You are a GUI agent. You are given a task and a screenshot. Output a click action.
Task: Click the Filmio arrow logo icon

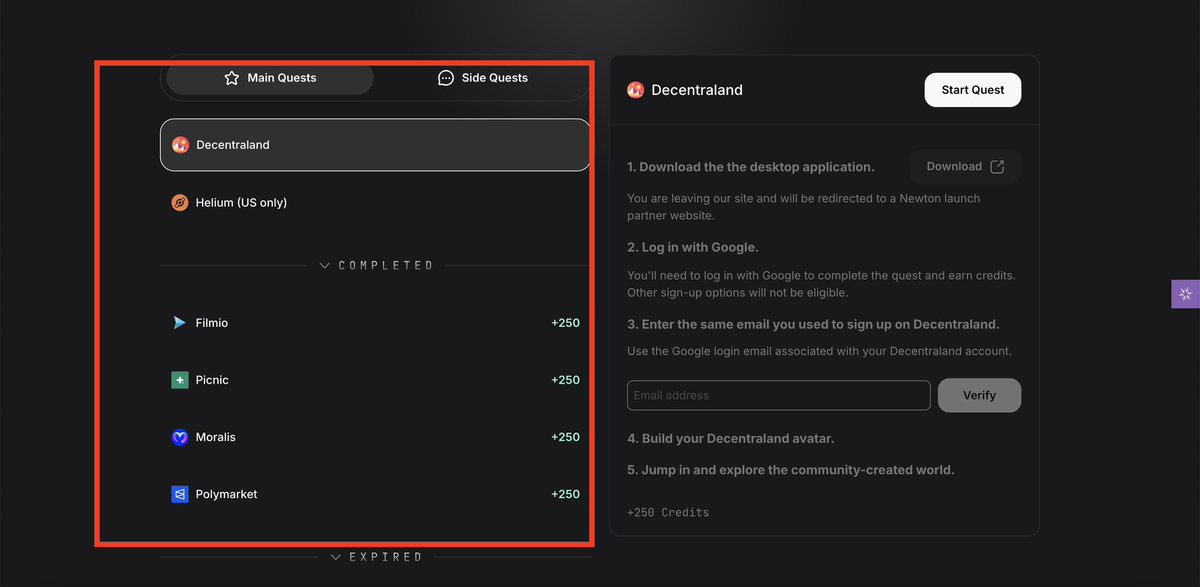click(x=180, y=323)
